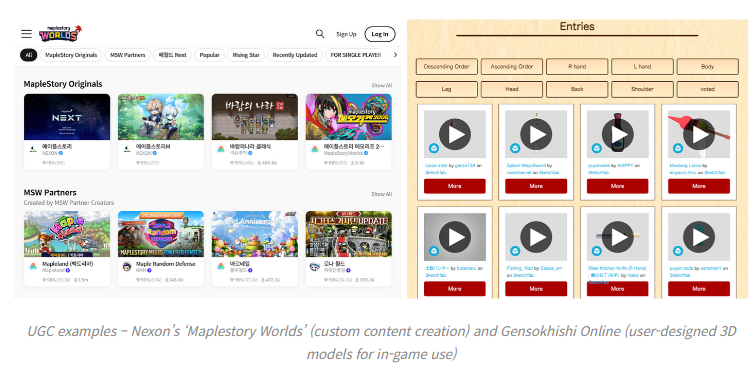Expand category chips with right chevron
Image resolution: width=753 pixels, height=371 pixels.
(395, 55)
